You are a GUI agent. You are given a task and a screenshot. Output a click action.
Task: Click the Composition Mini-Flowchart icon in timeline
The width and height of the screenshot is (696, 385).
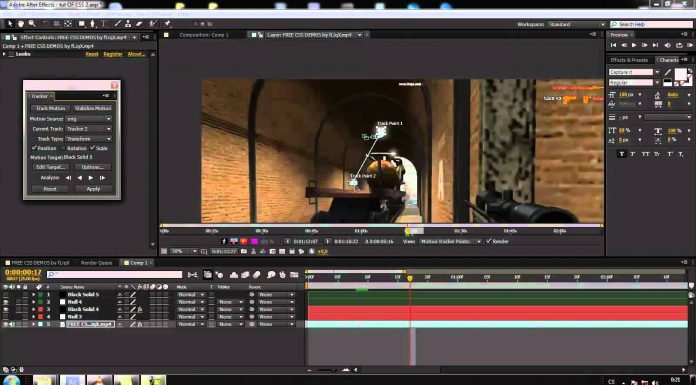192,275
